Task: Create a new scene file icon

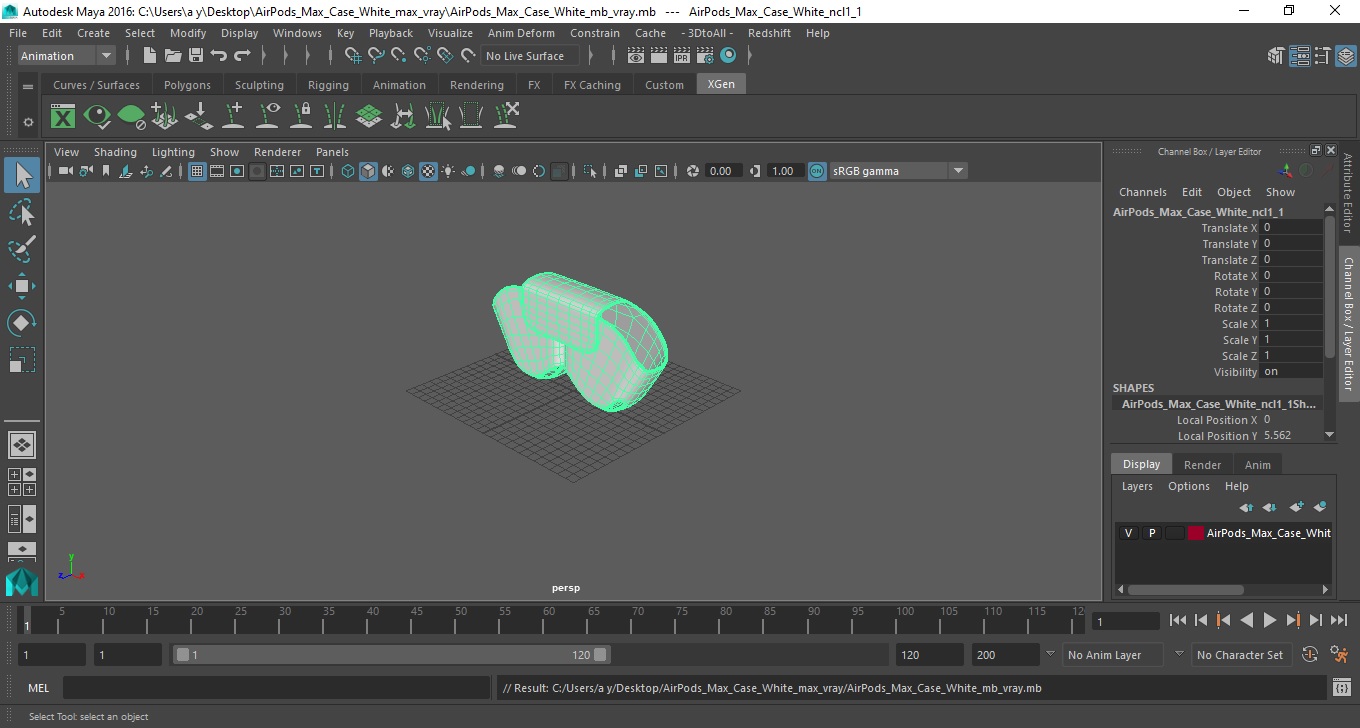Action: coord(149,56)
